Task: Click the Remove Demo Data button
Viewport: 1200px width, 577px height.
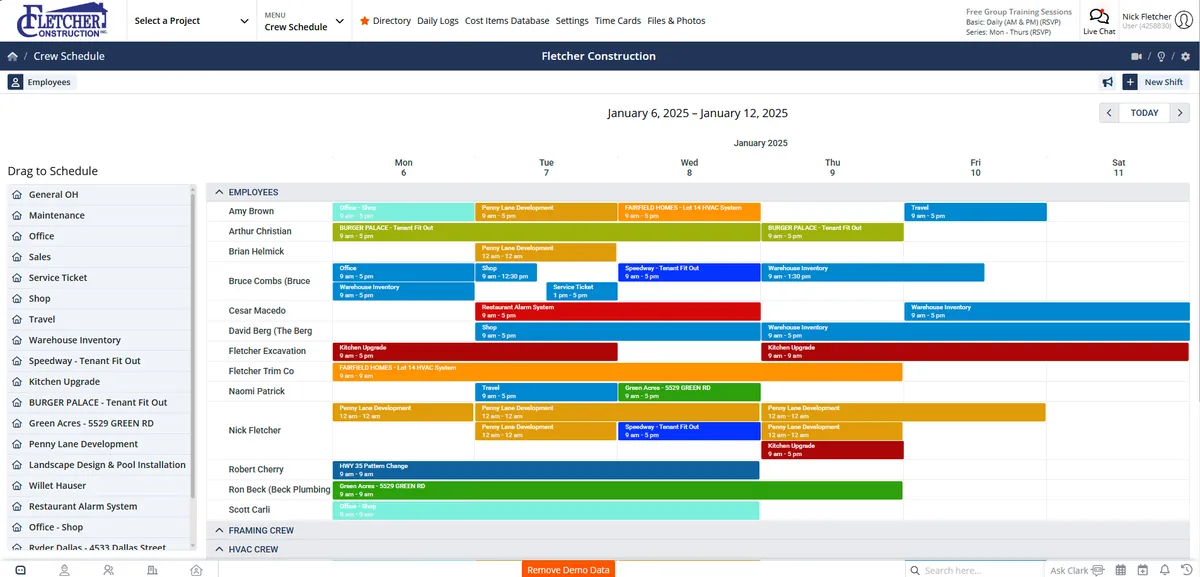Action: [x=569, y=570]
